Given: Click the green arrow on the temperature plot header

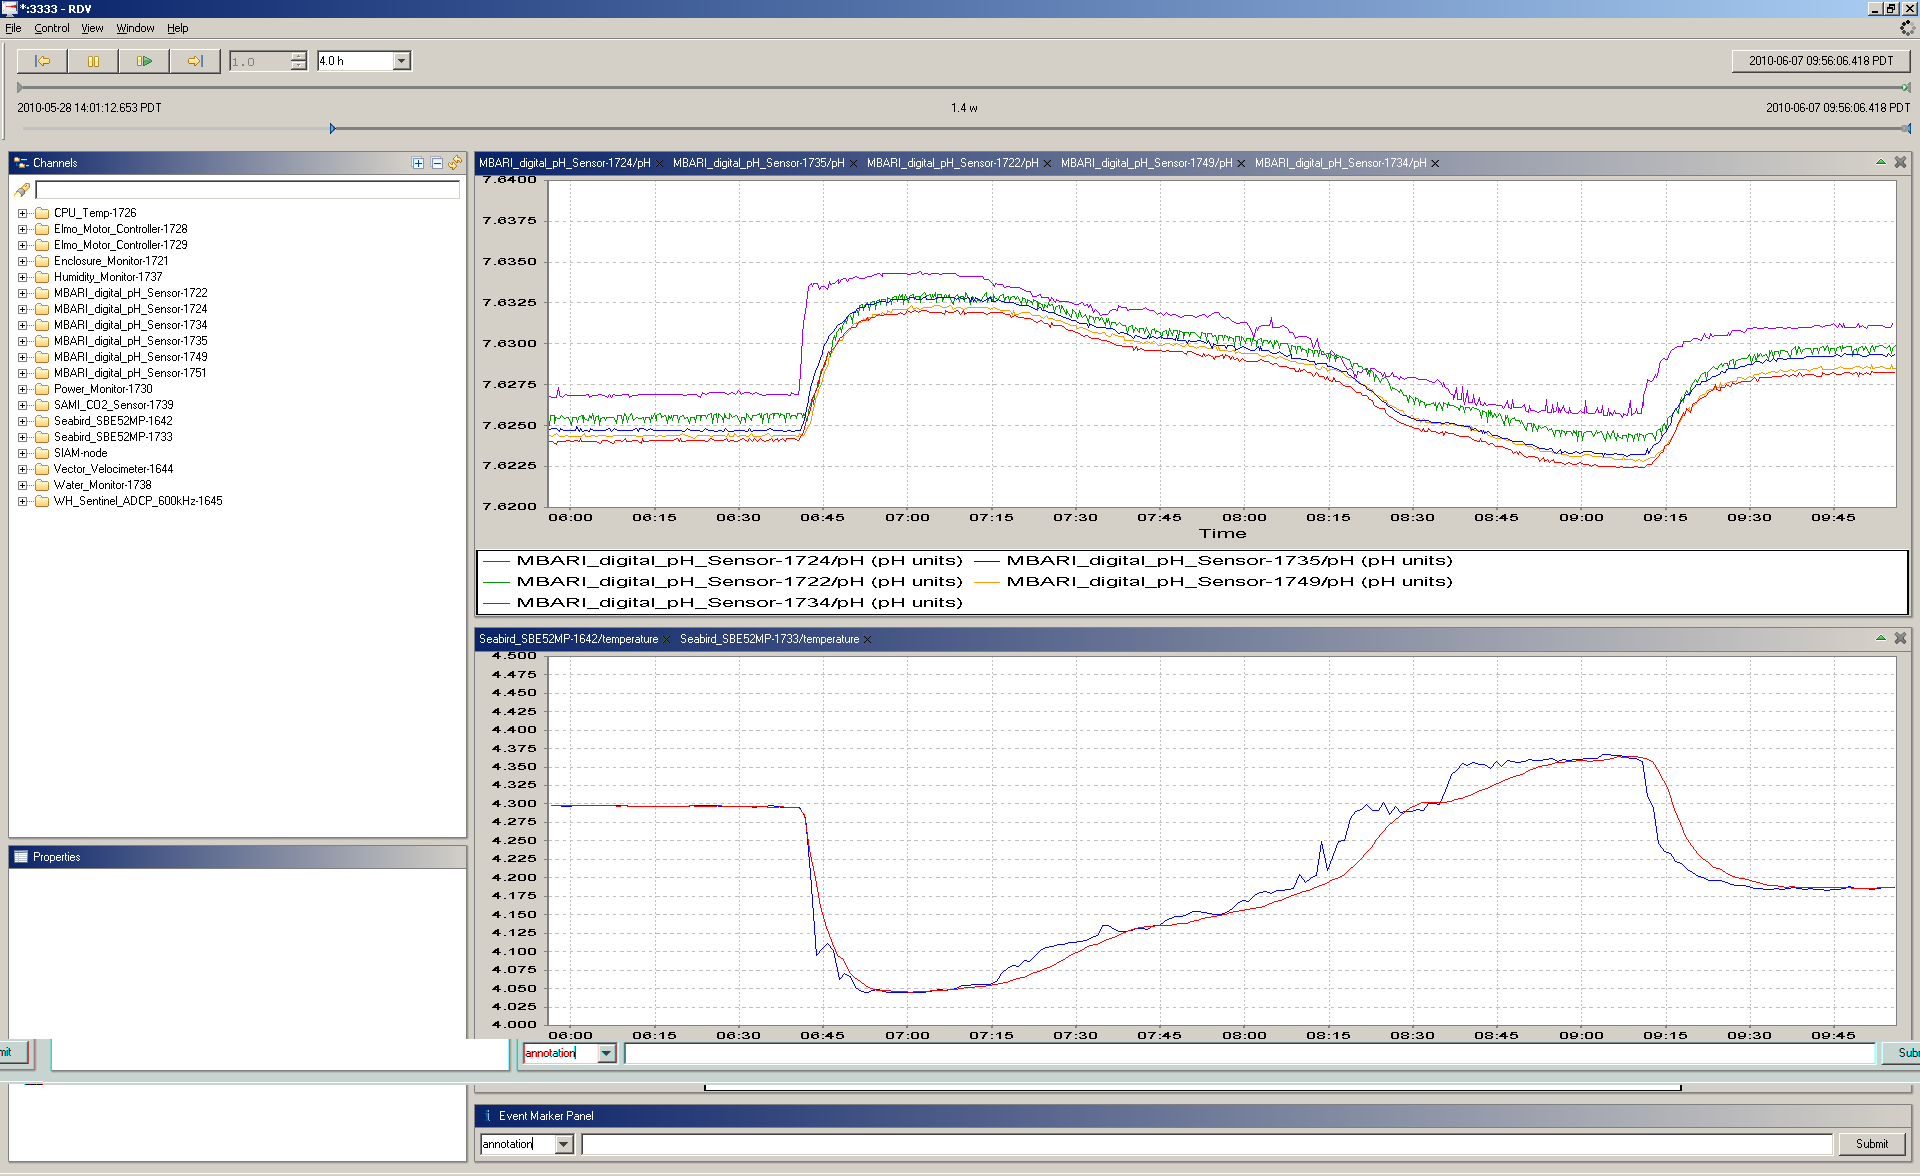Looking at the screenshot, I should (1881, 638).
